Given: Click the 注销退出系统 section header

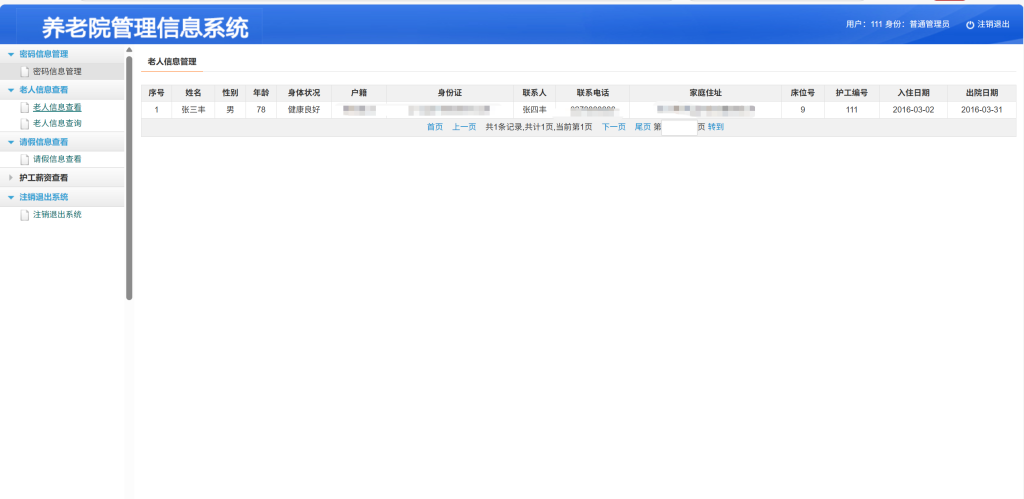Looking at the screenshot, I should pyautogui.click(x=62, y=197).
